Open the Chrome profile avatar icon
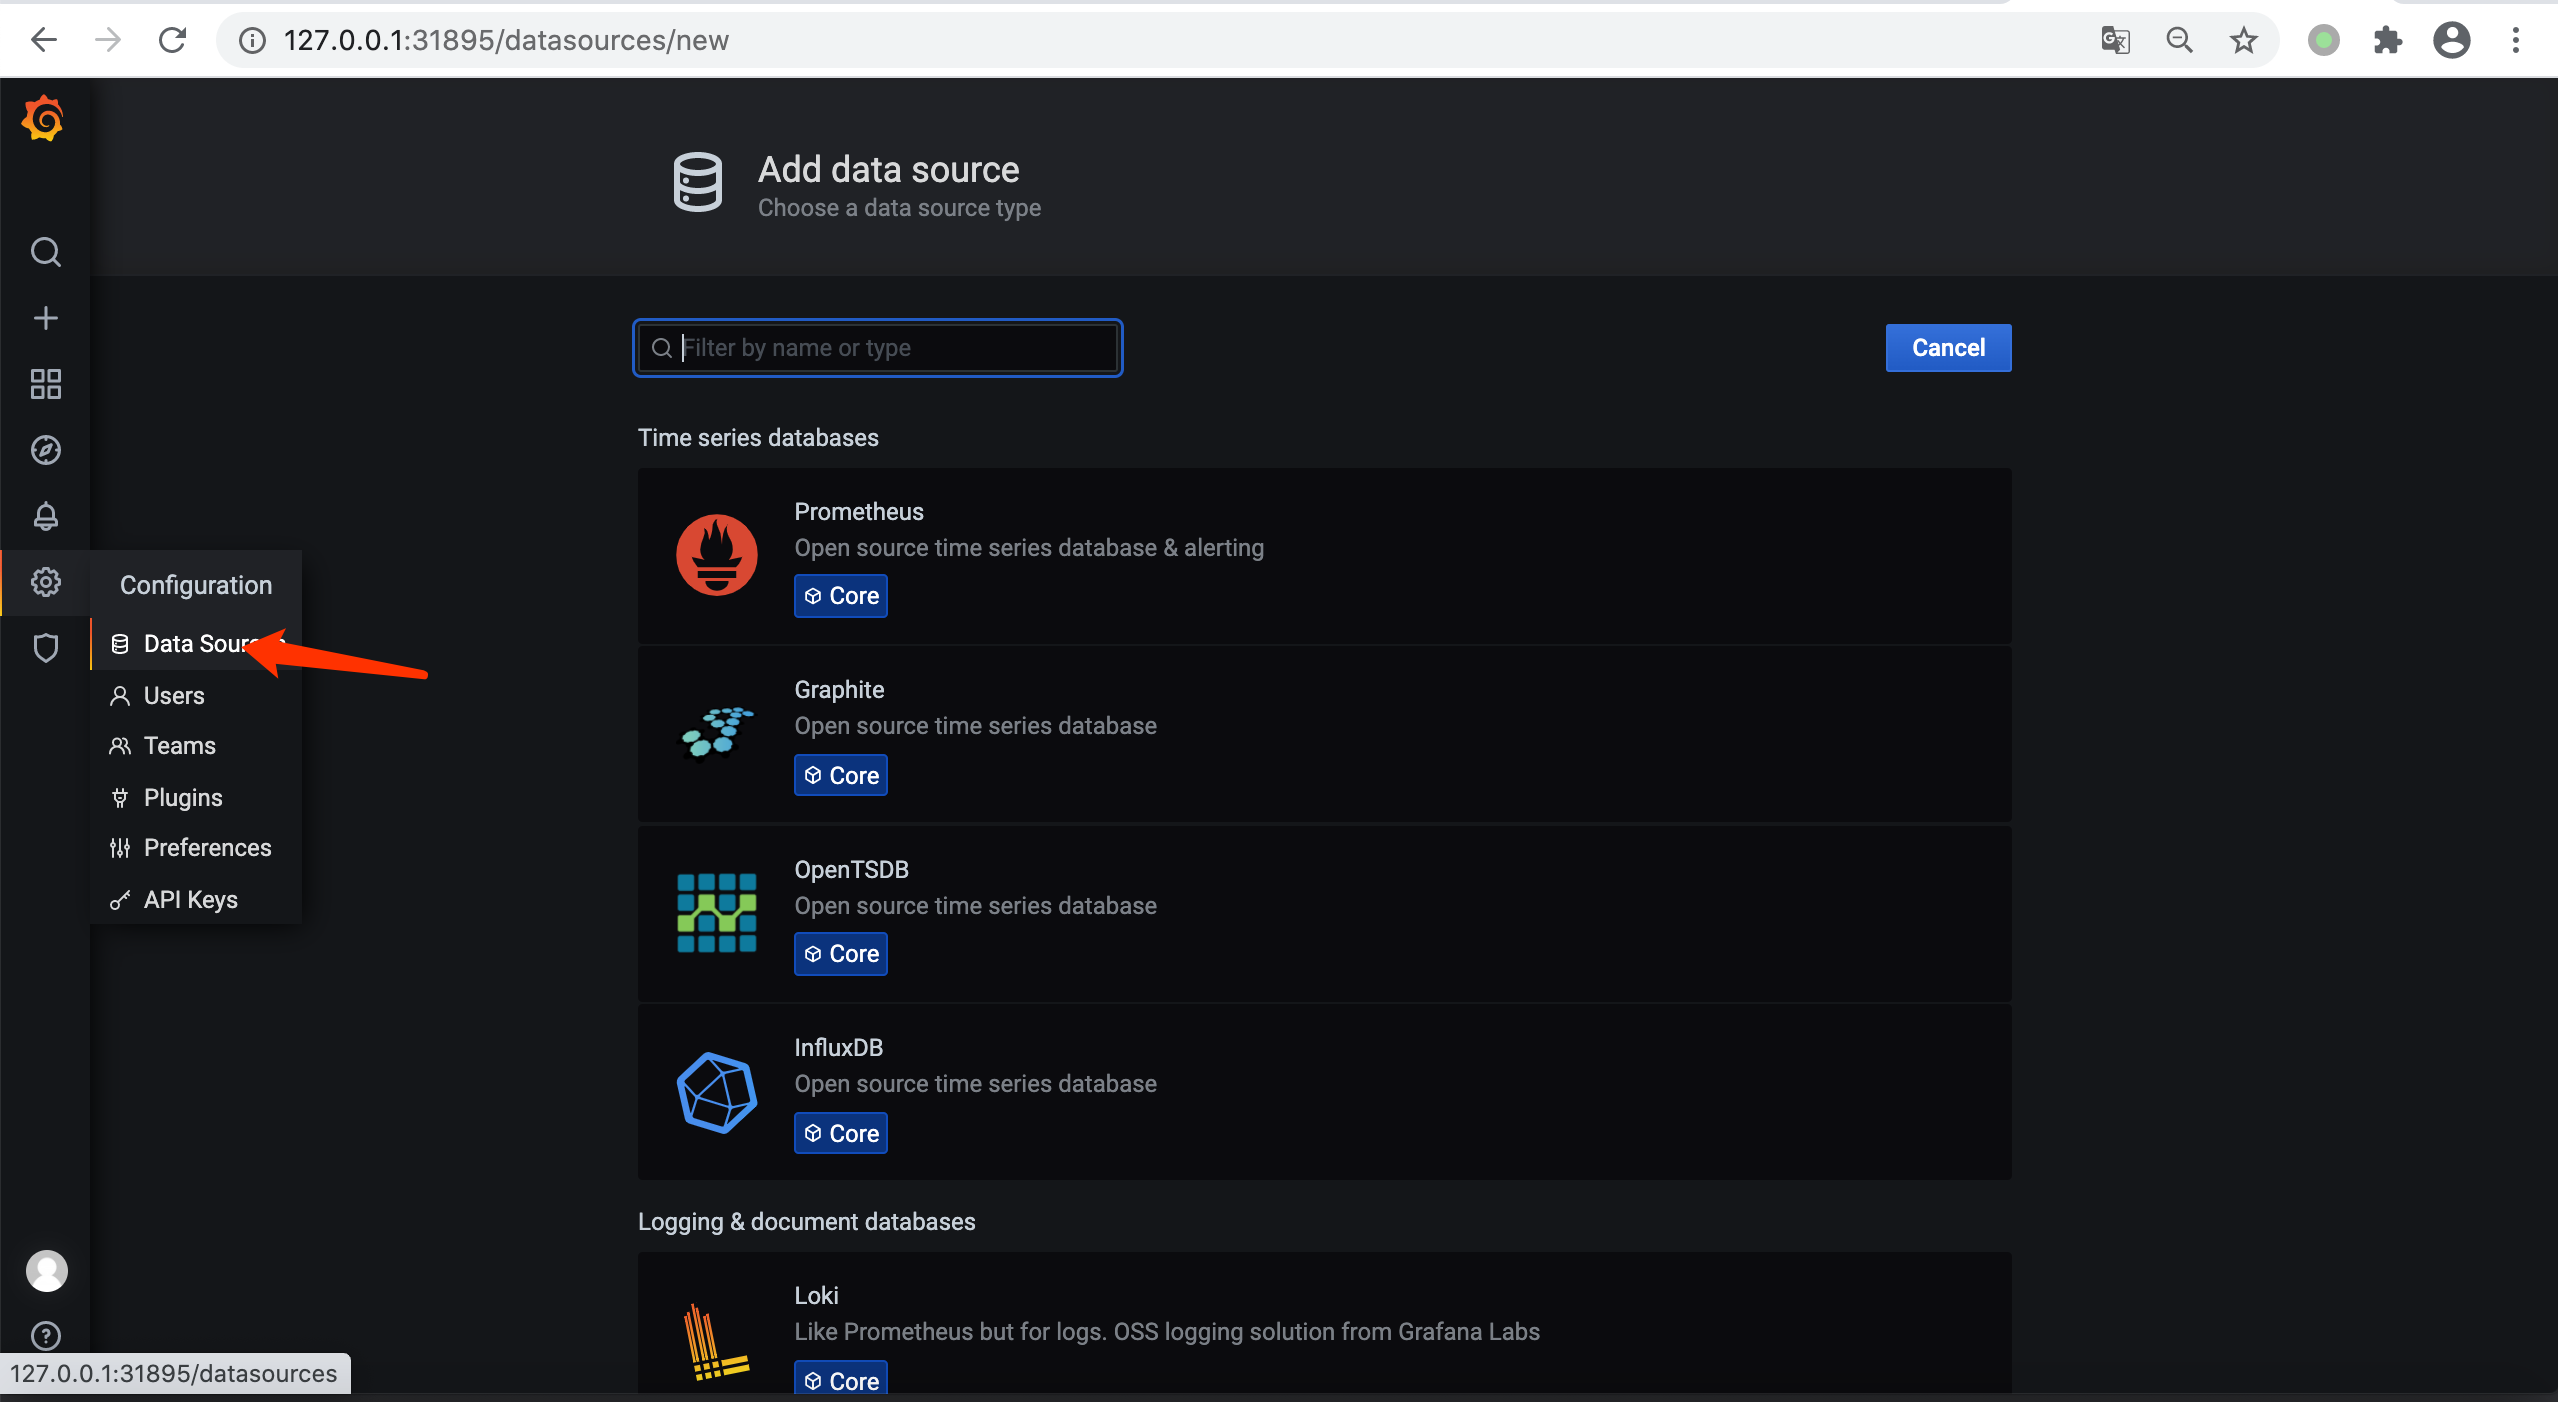 click(2452, 40)
